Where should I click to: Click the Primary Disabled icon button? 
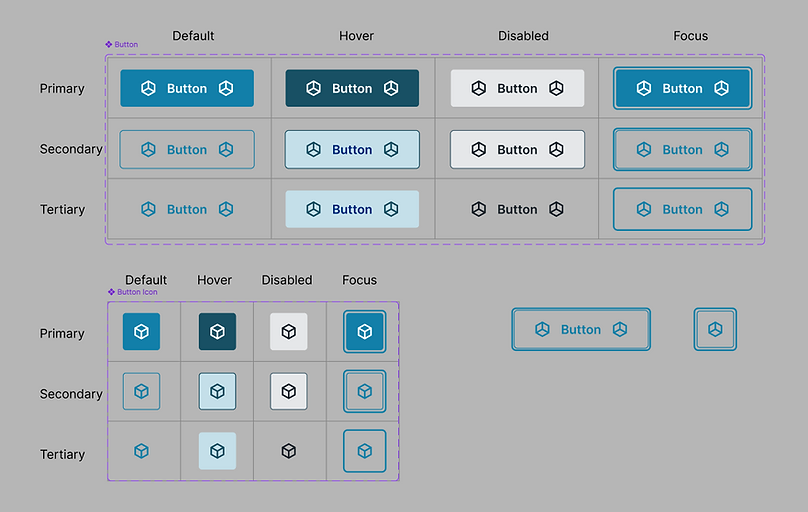(x=289, y=331)
